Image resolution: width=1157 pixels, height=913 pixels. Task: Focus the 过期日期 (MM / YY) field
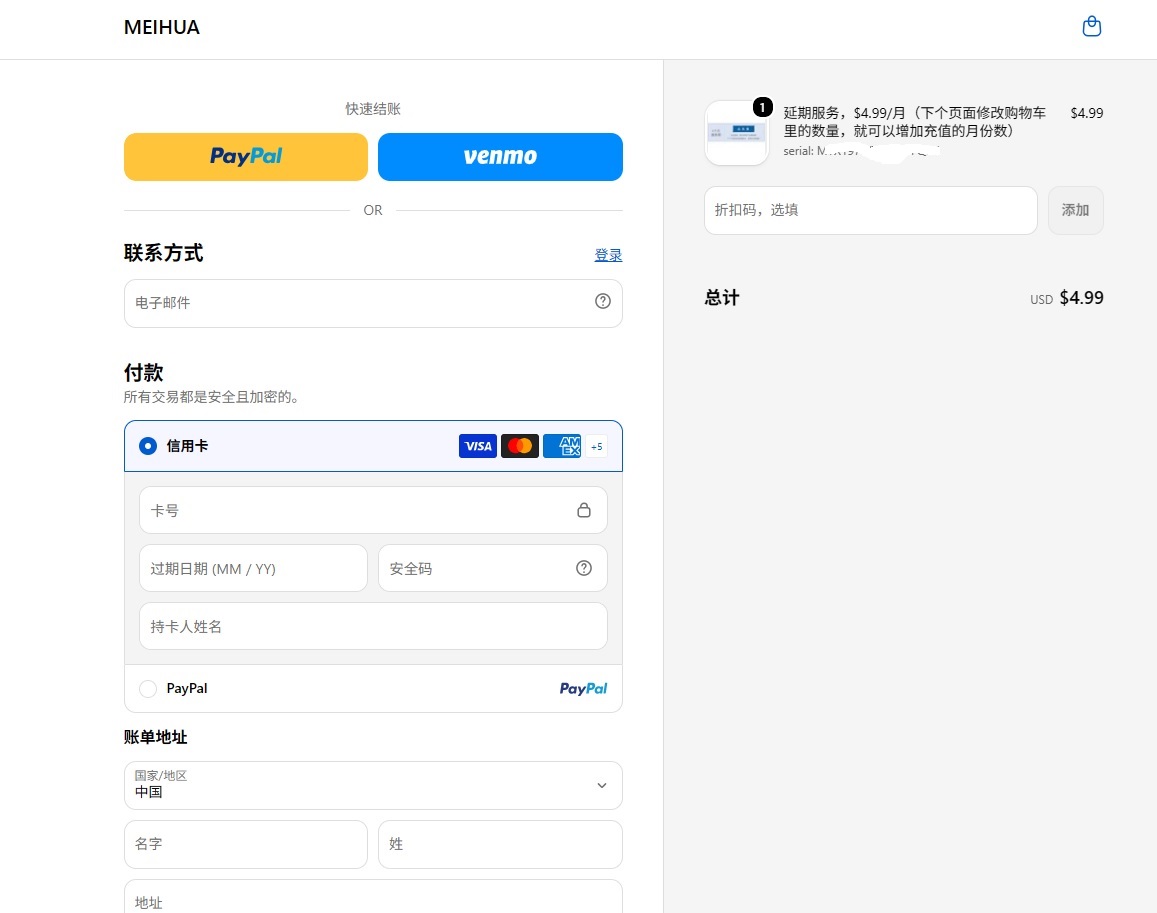pyautogui.click(x=253, y=568)
